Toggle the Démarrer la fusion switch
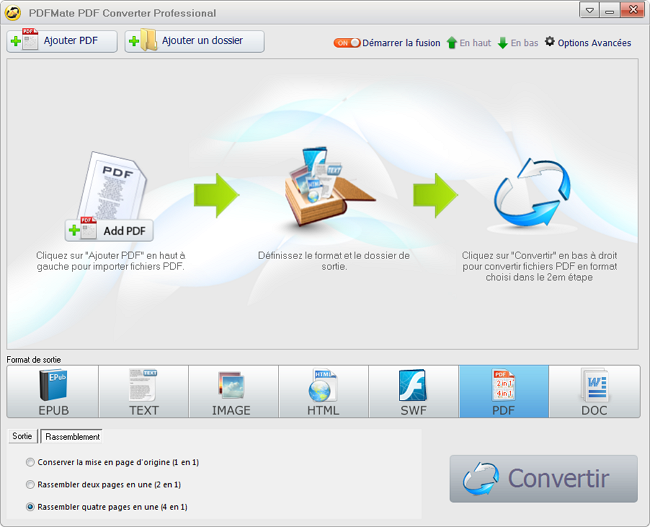Image resolution: width=650 pixels, height=527 pixels. pos(347,43)
